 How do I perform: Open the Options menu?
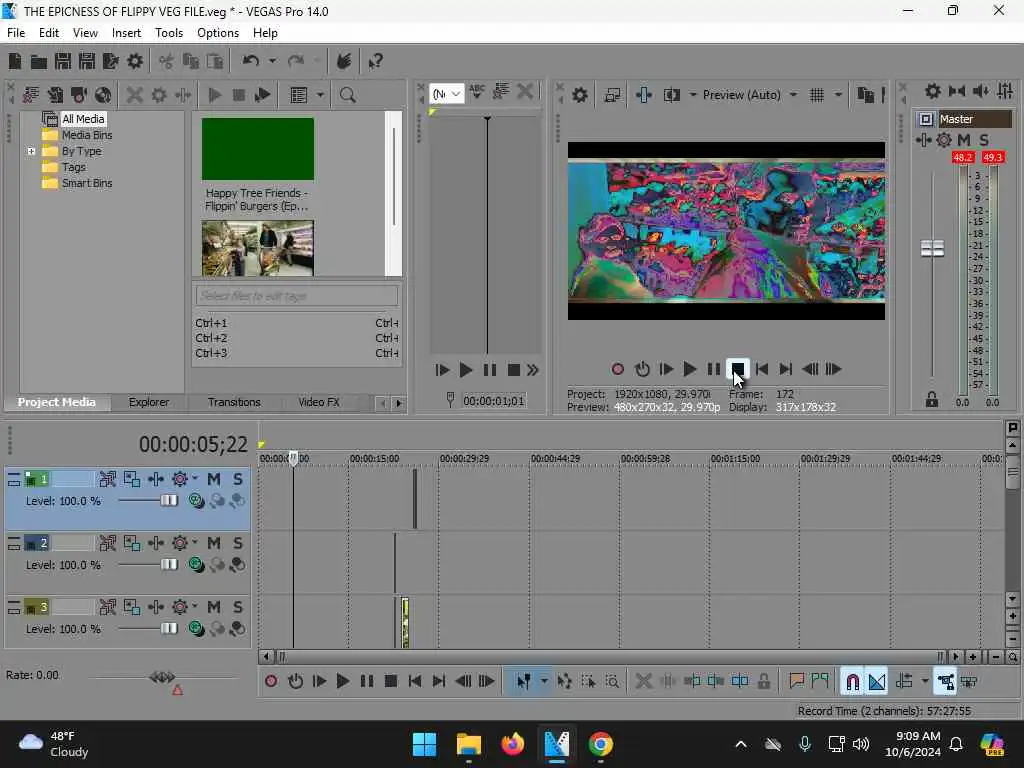217,33
